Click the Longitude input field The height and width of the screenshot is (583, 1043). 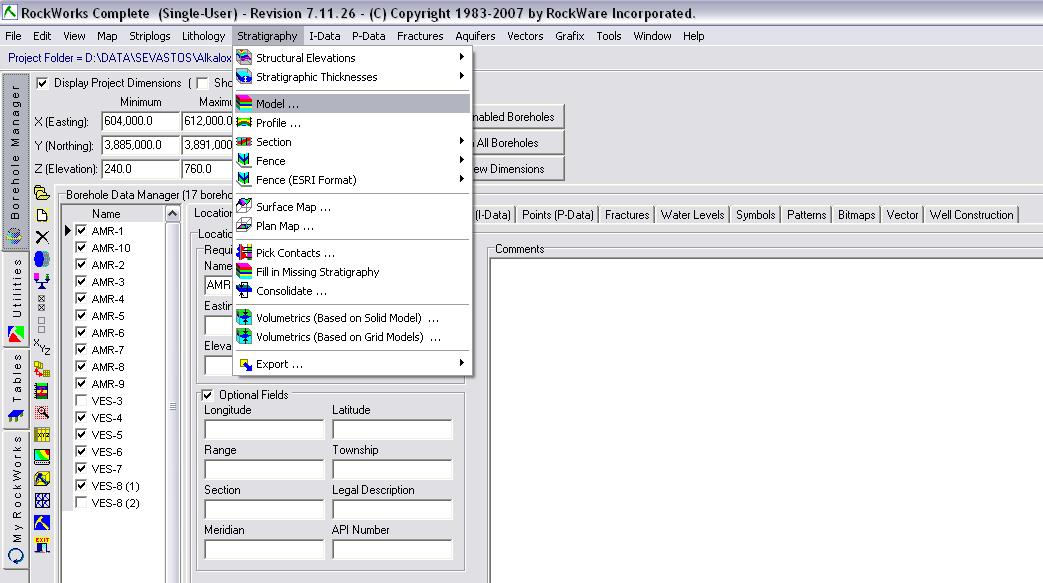tap(264, 429)
